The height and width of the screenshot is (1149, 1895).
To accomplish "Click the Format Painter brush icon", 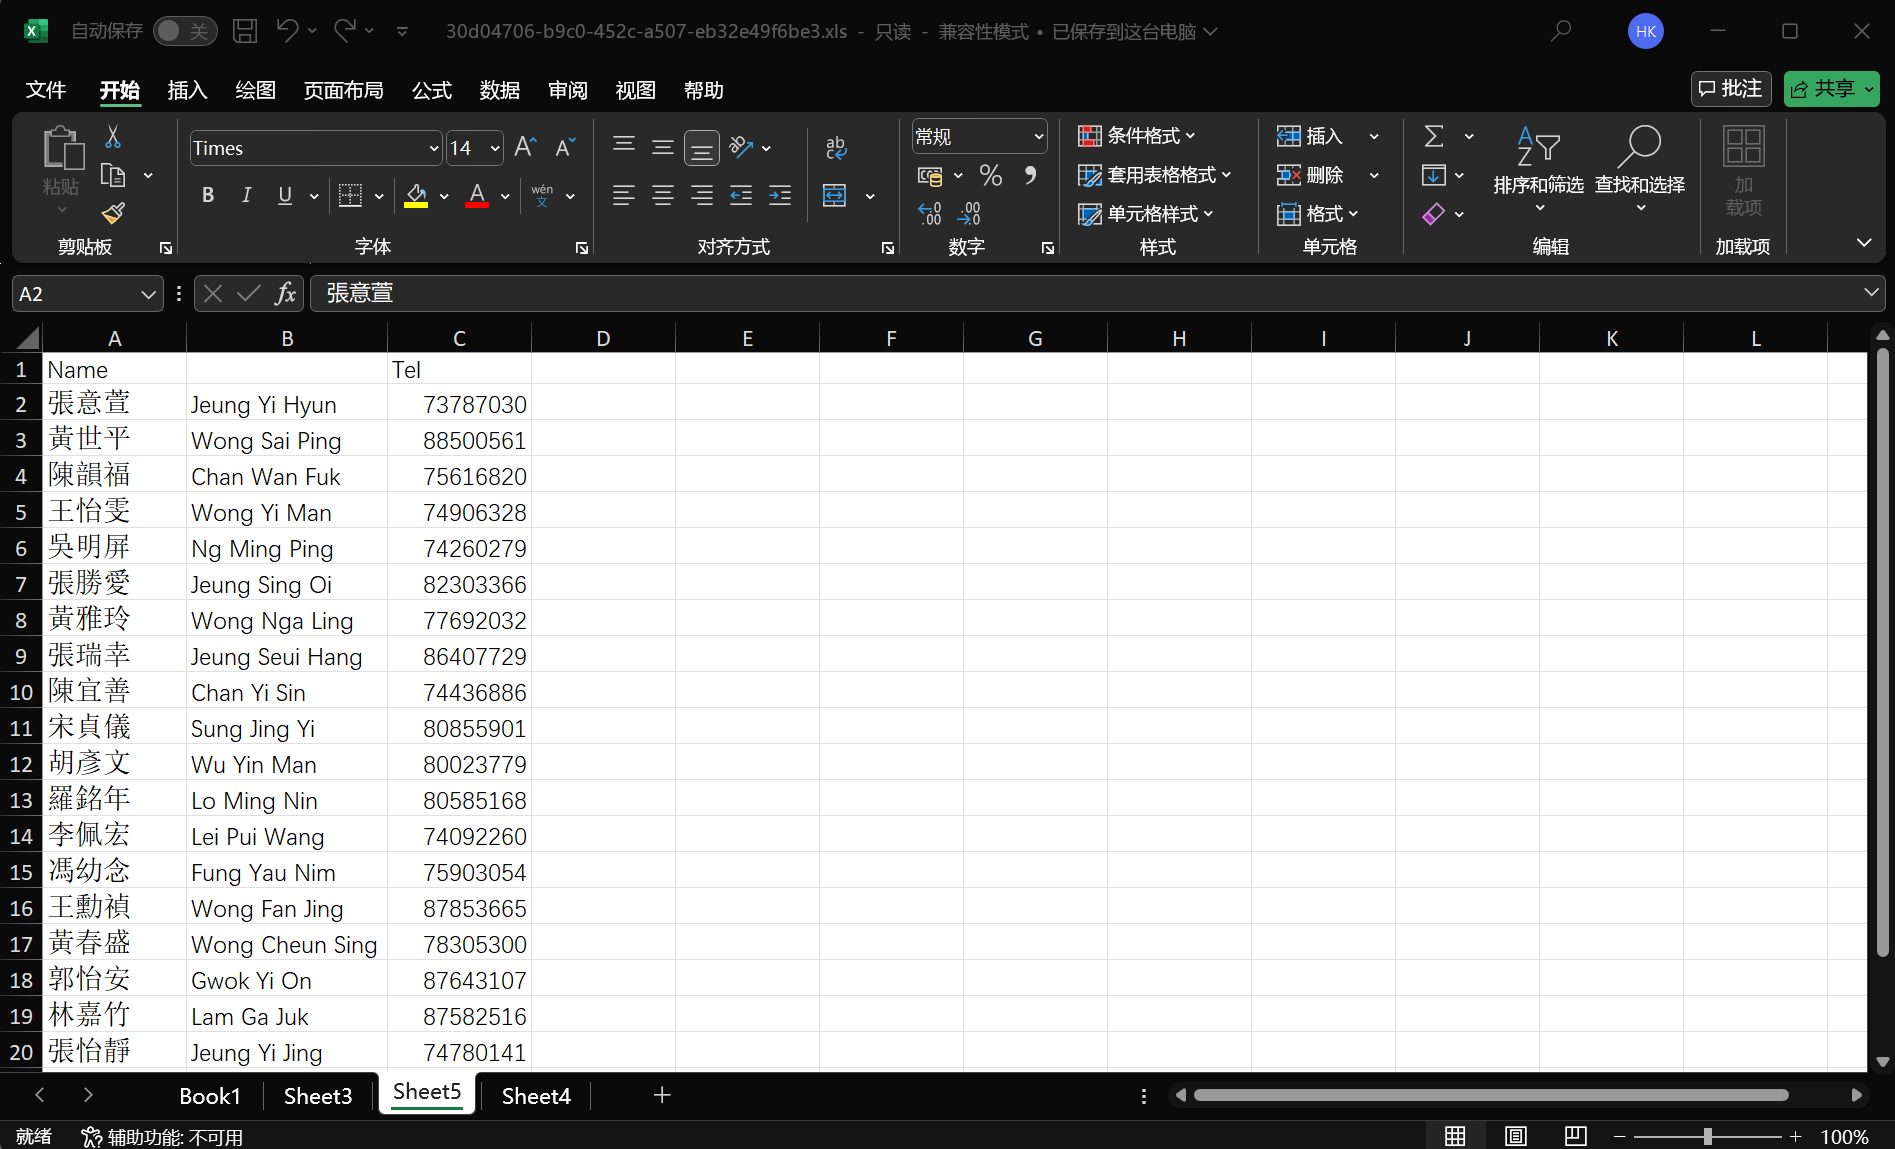I will coord(113,213).
